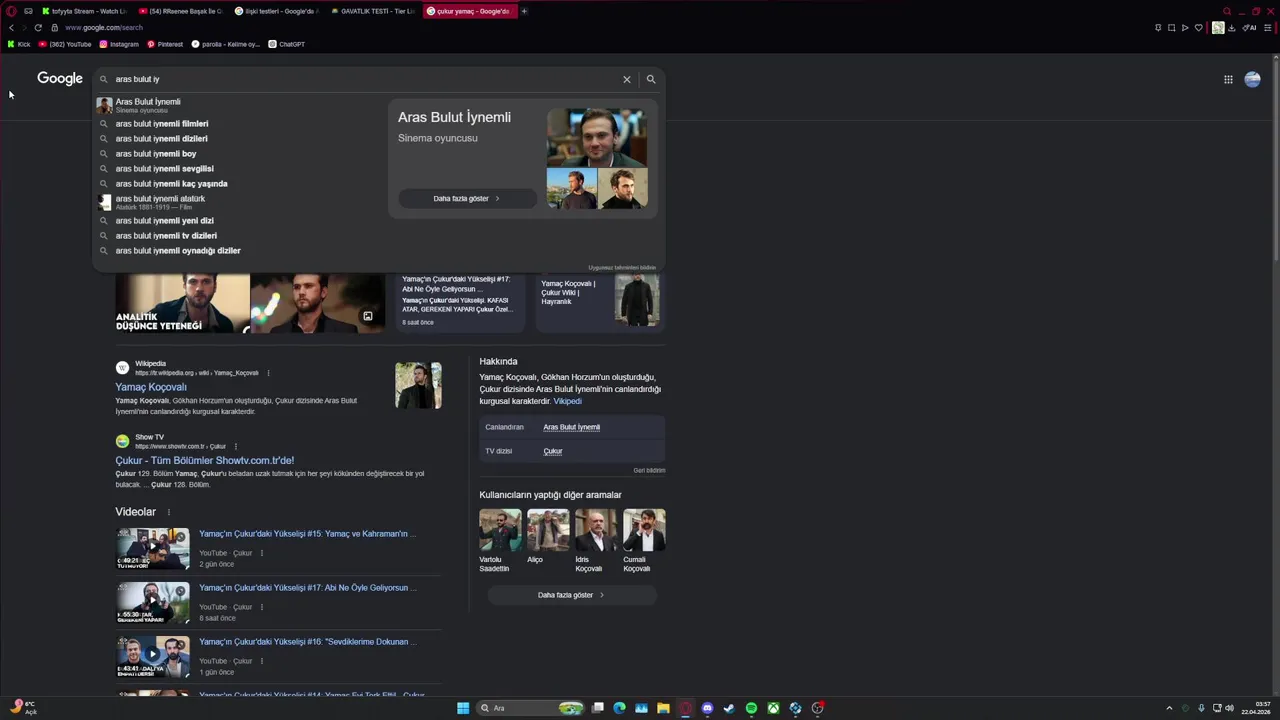
Task: Open options for Yükselişi #16 video
Action: (x=262, y=661)
